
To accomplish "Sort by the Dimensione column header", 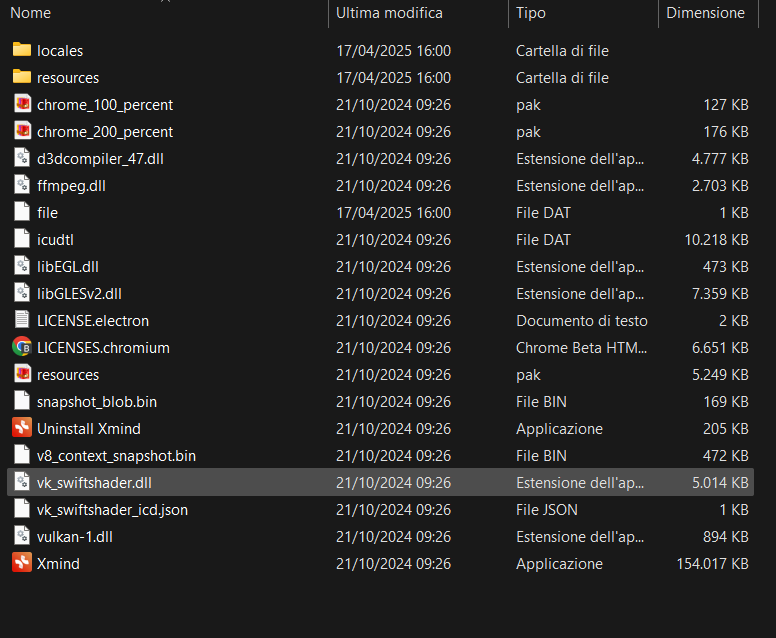I will (x=708, y=13).
